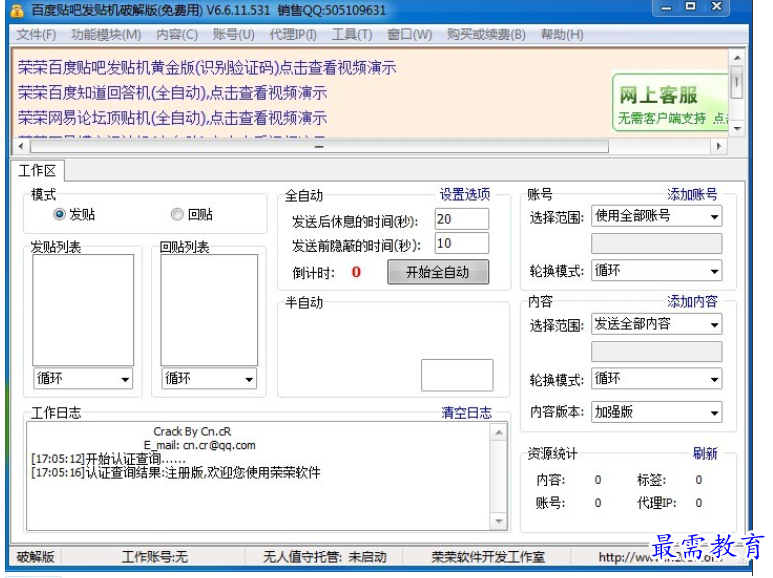This screenshot has height=578, width=773.
Task: Click the banner's scroll right arrow
Action: 719,146
